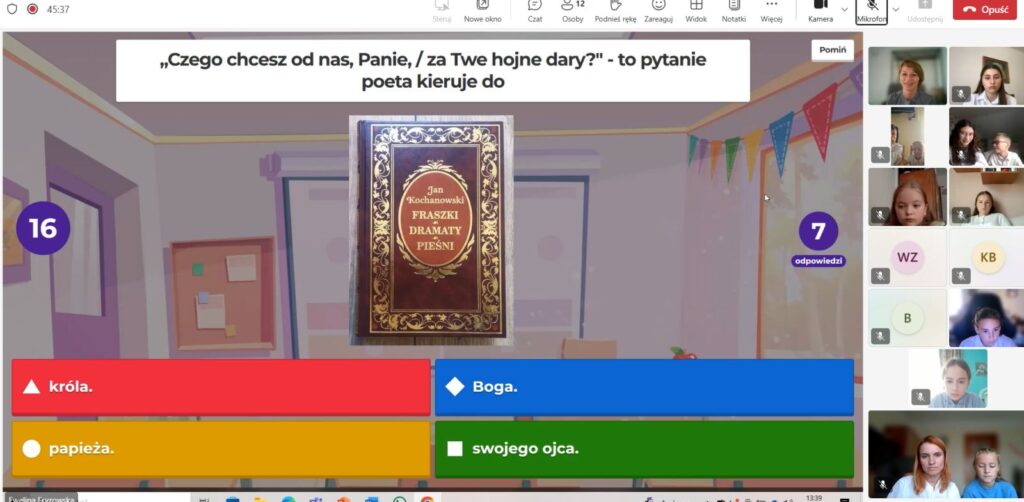Click the WZ participant tile
This screenshot has height=502, width=1024.
point(907,257)
